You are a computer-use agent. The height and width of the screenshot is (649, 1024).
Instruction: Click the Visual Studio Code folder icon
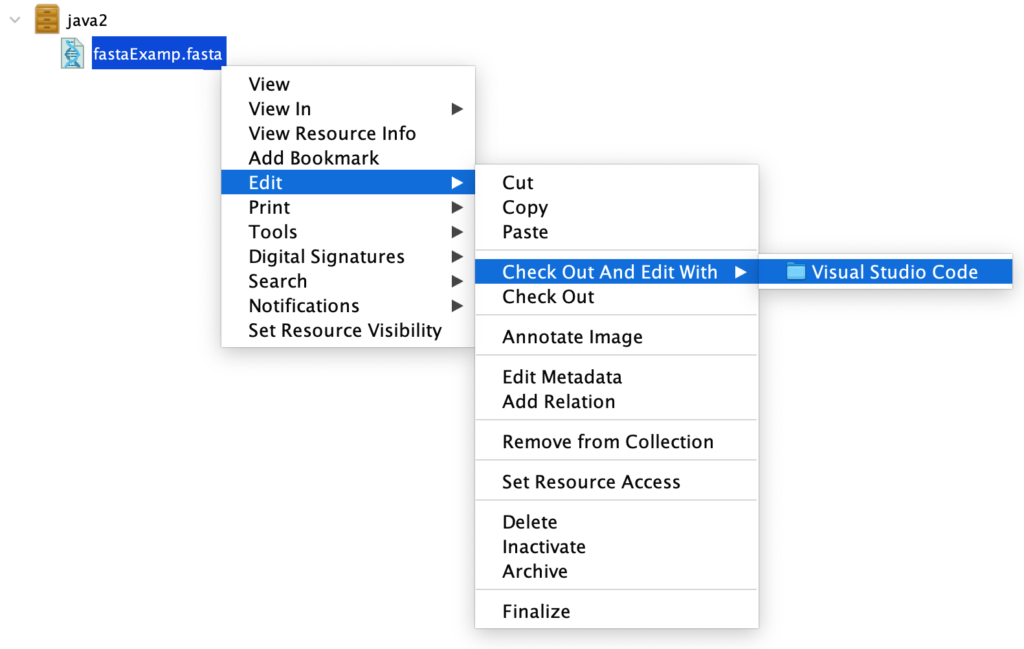pyautogui.click(x=796, y=272)
